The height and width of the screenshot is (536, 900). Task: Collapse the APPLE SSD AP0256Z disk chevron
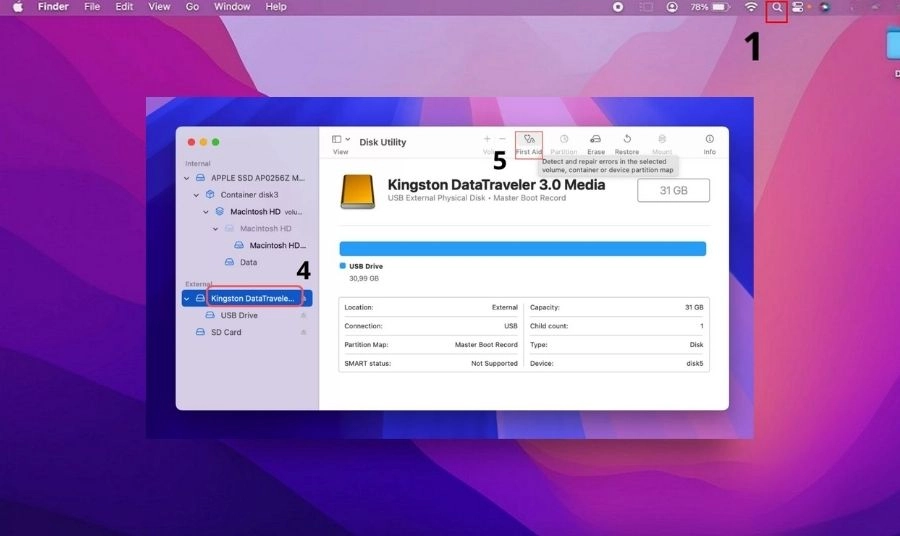(187, 178)
